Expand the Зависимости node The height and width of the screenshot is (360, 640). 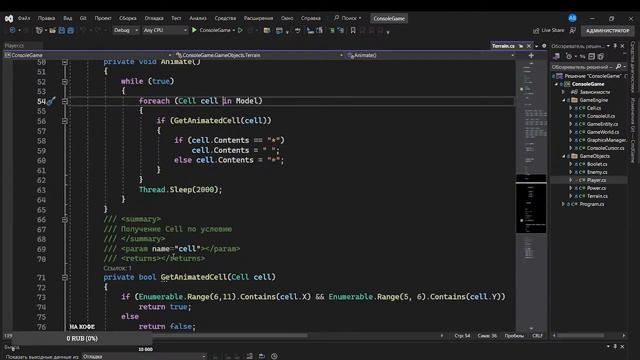tap(564, 92)
